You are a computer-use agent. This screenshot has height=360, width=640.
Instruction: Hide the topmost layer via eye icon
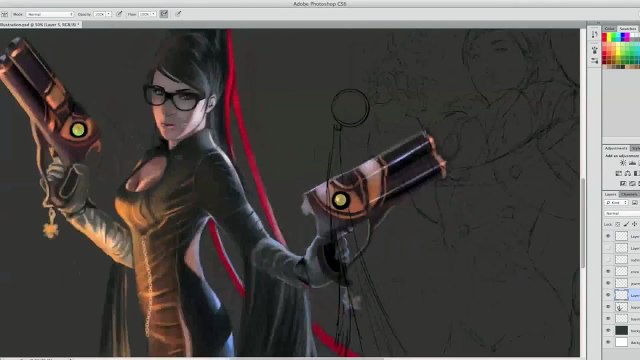[608, 236]
